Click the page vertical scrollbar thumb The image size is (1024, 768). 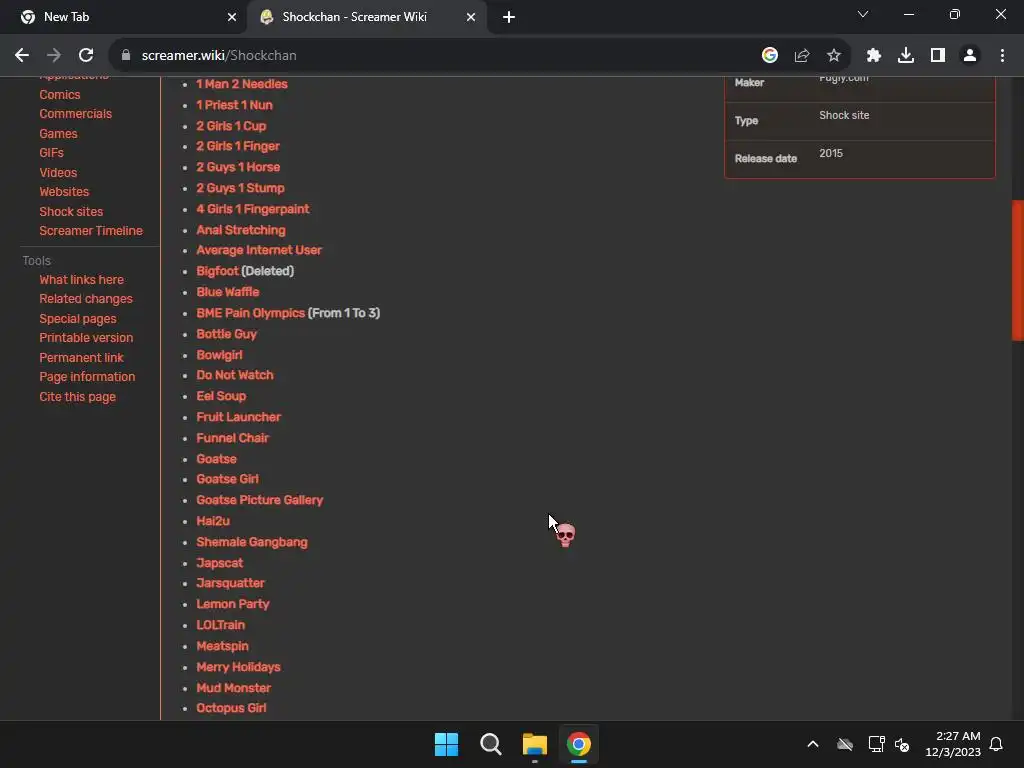pyautogui.click(x=1017, y=270)
